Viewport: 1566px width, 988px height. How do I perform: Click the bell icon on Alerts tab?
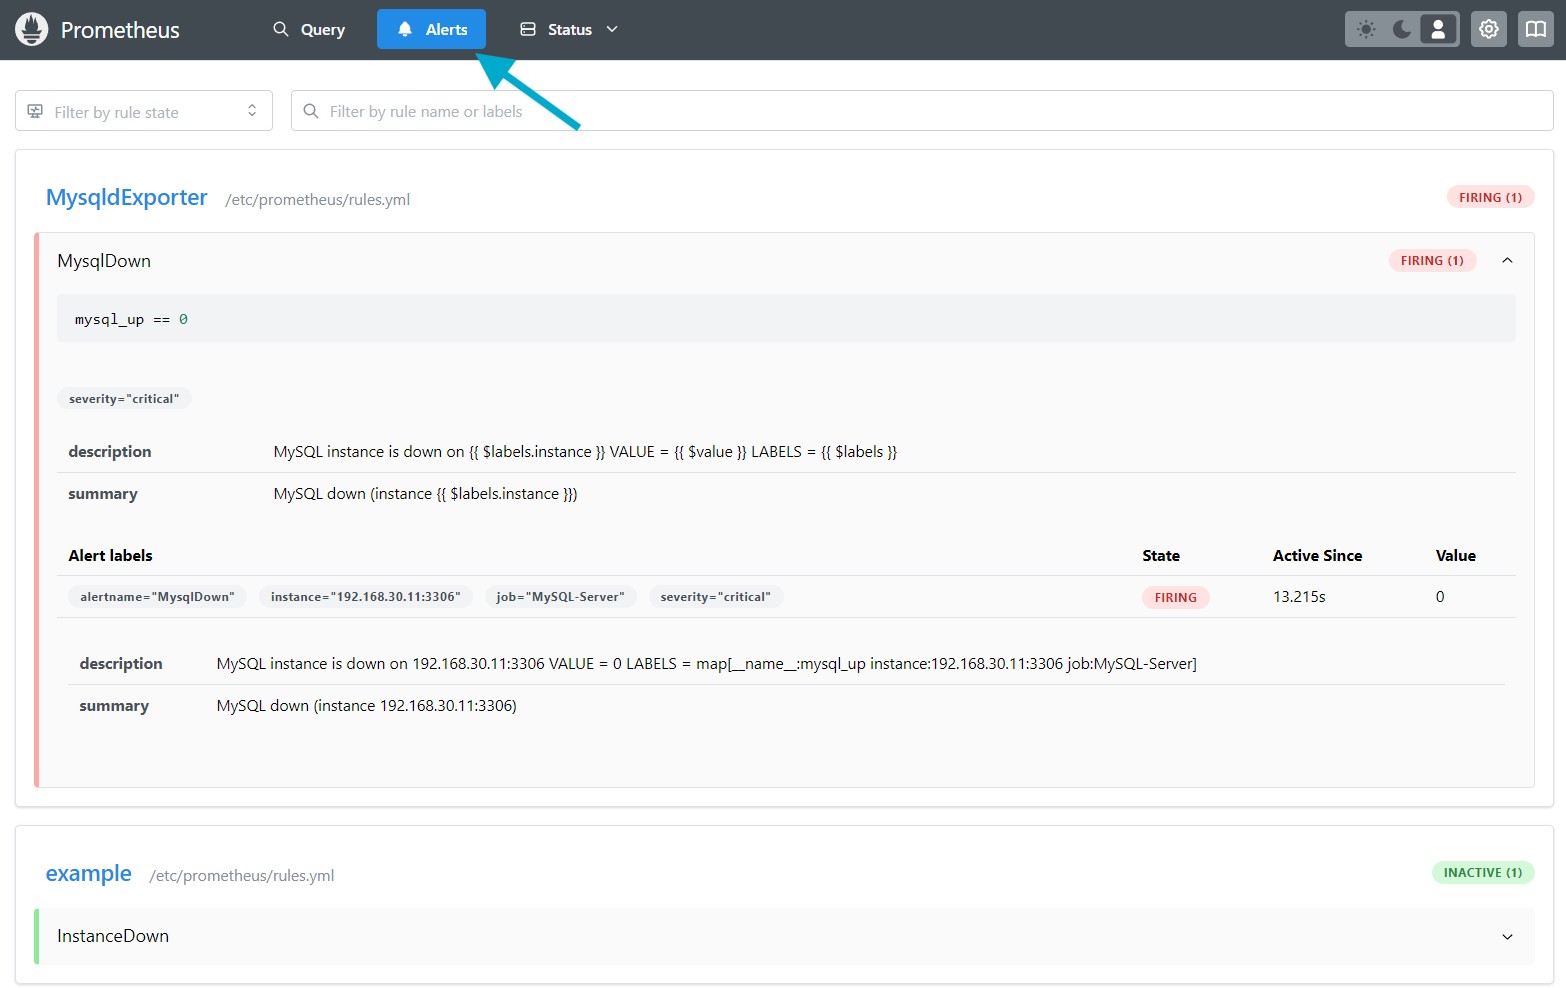tap(405, 30)
